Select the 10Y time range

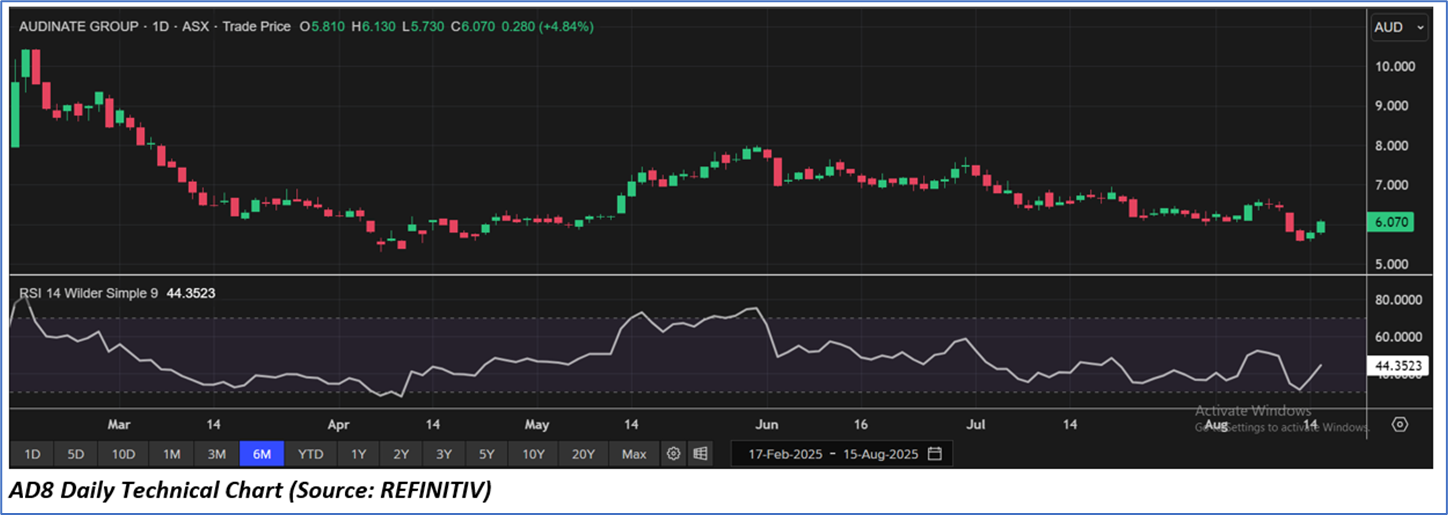point(533,454)
